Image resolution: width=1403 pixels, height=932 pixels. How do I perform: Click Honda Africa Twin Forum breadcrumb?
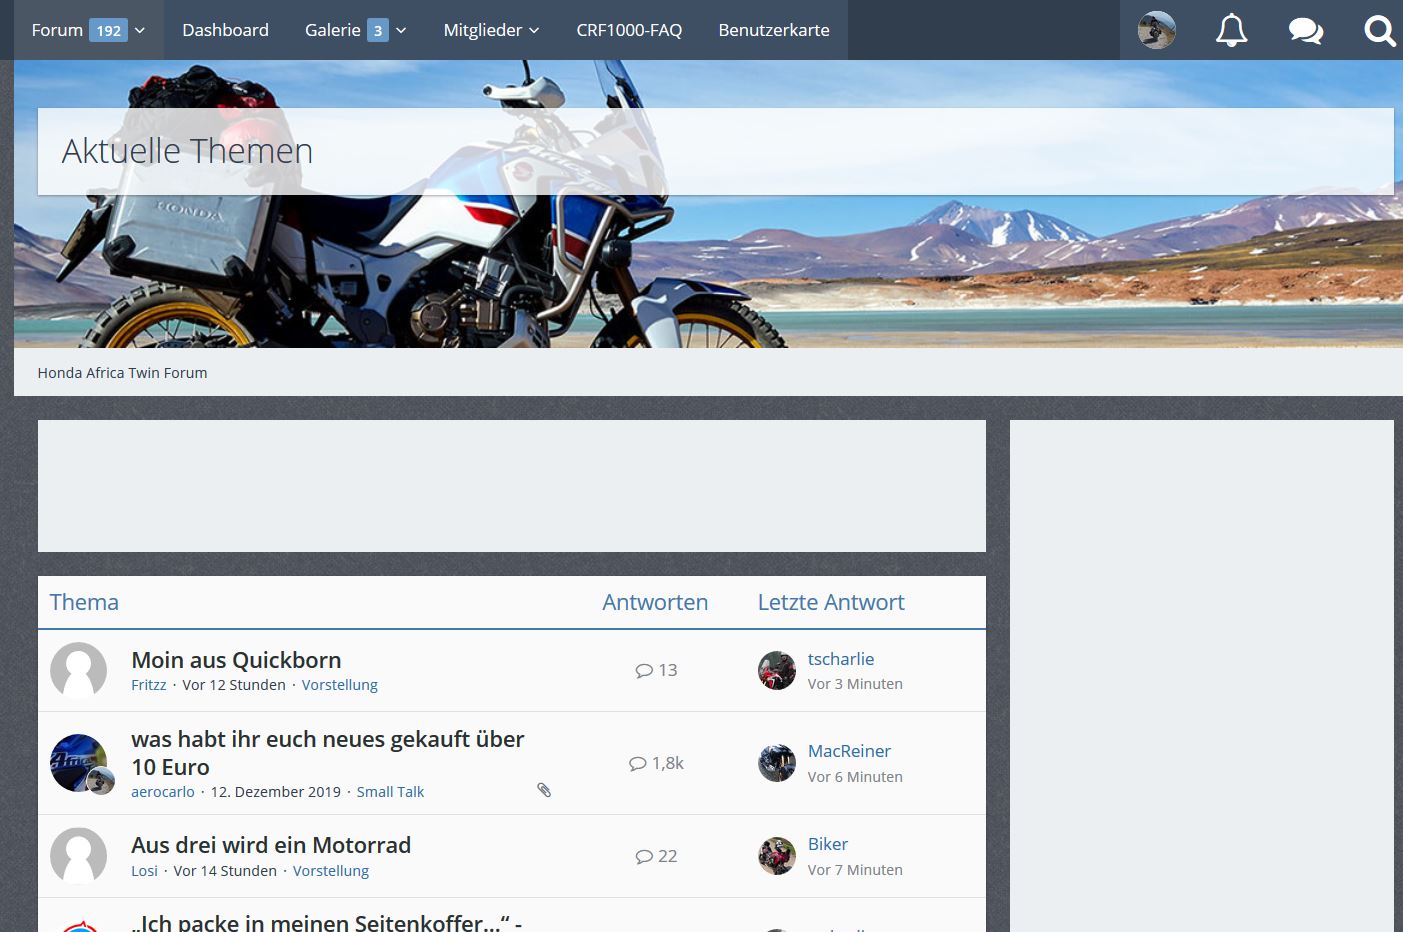click(122, 373)
